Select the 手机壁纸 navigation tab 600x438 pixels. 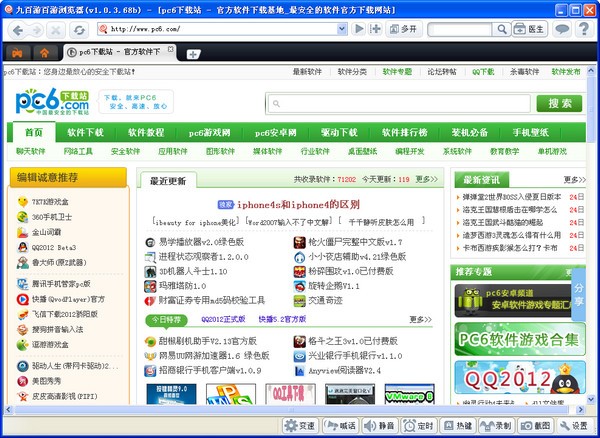(530, 132)
